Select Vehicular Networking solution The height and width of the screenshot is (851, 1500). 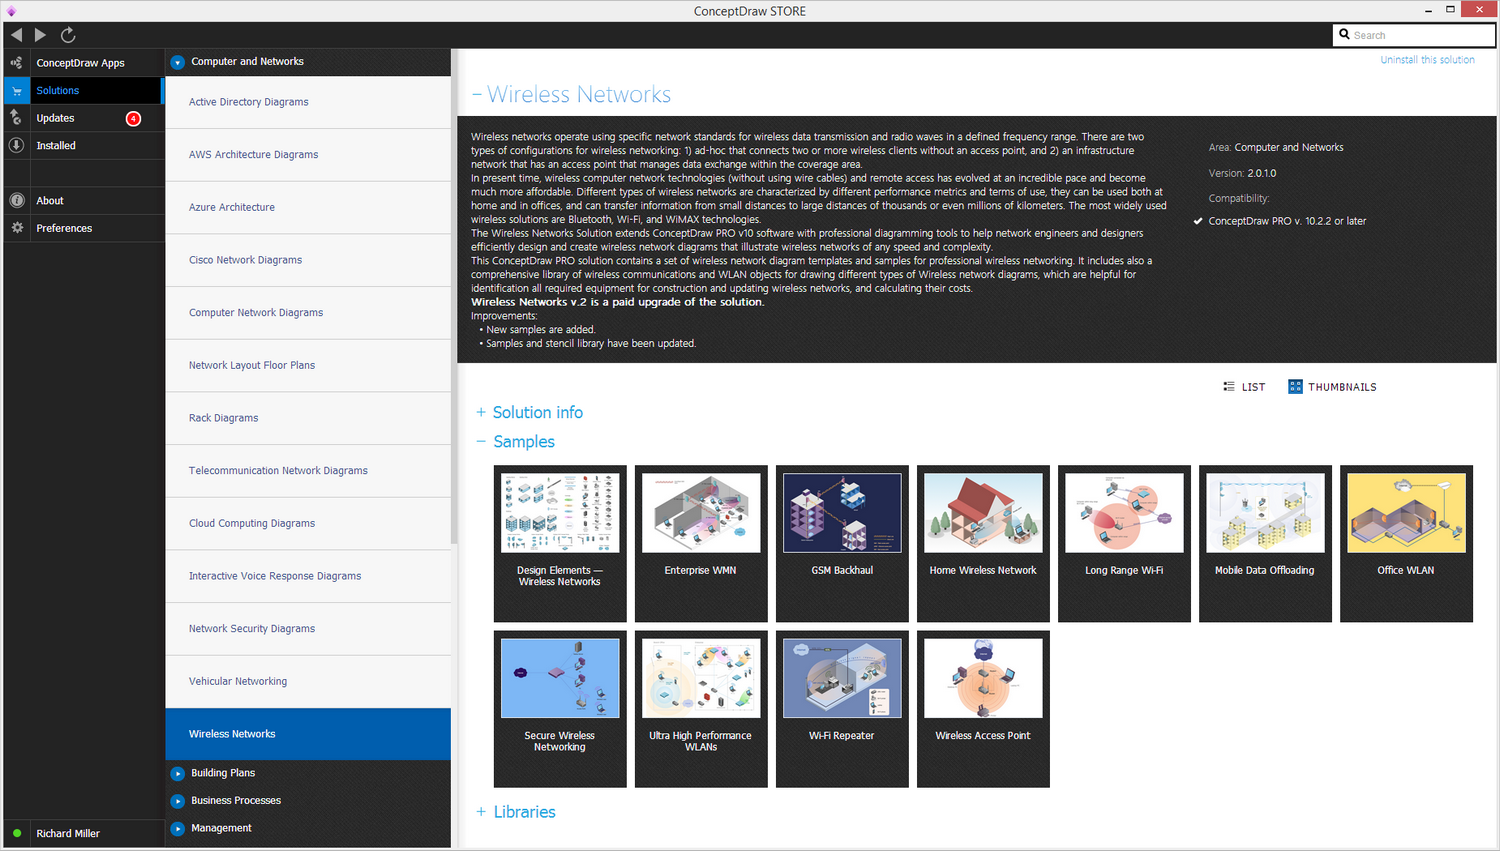(308, 681)
